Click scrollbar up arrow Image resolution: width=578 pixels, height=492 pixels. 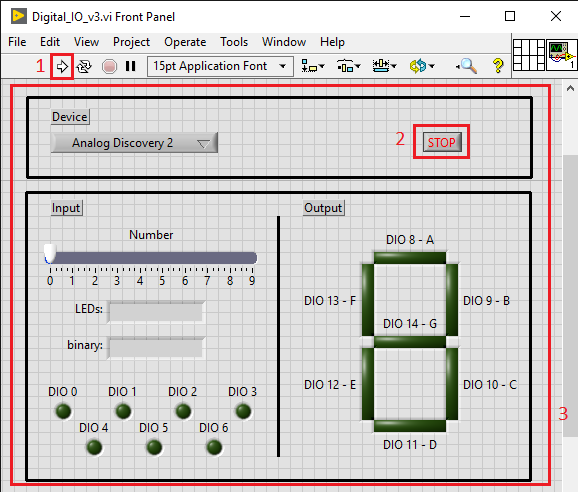(570, 88)
